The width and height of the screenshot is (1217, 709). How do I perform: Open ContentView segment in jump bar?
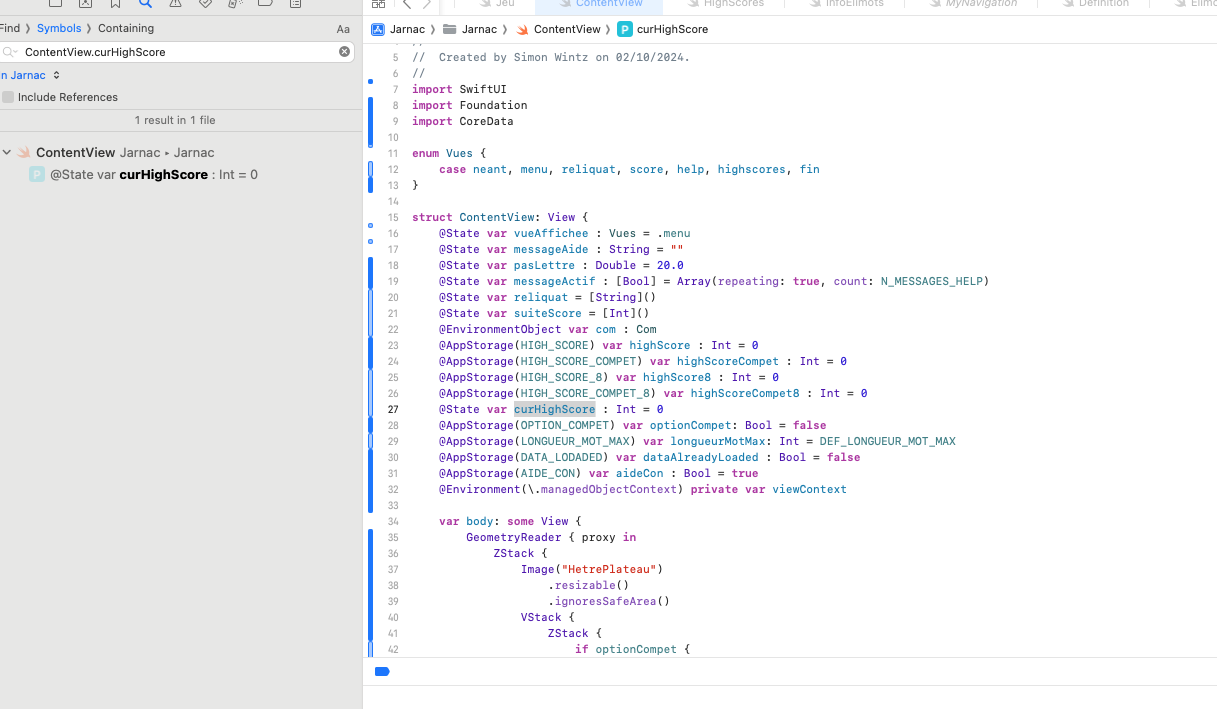click(567, 29)
